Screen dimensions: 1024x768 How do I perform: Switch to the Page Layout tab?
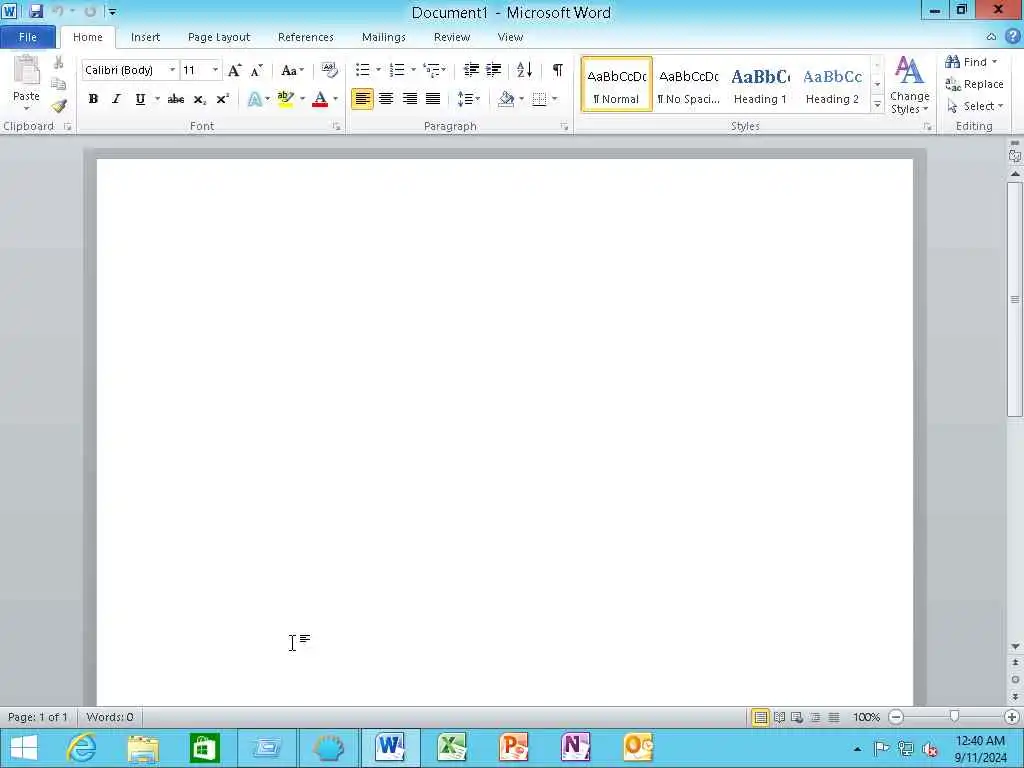[219, 37]
